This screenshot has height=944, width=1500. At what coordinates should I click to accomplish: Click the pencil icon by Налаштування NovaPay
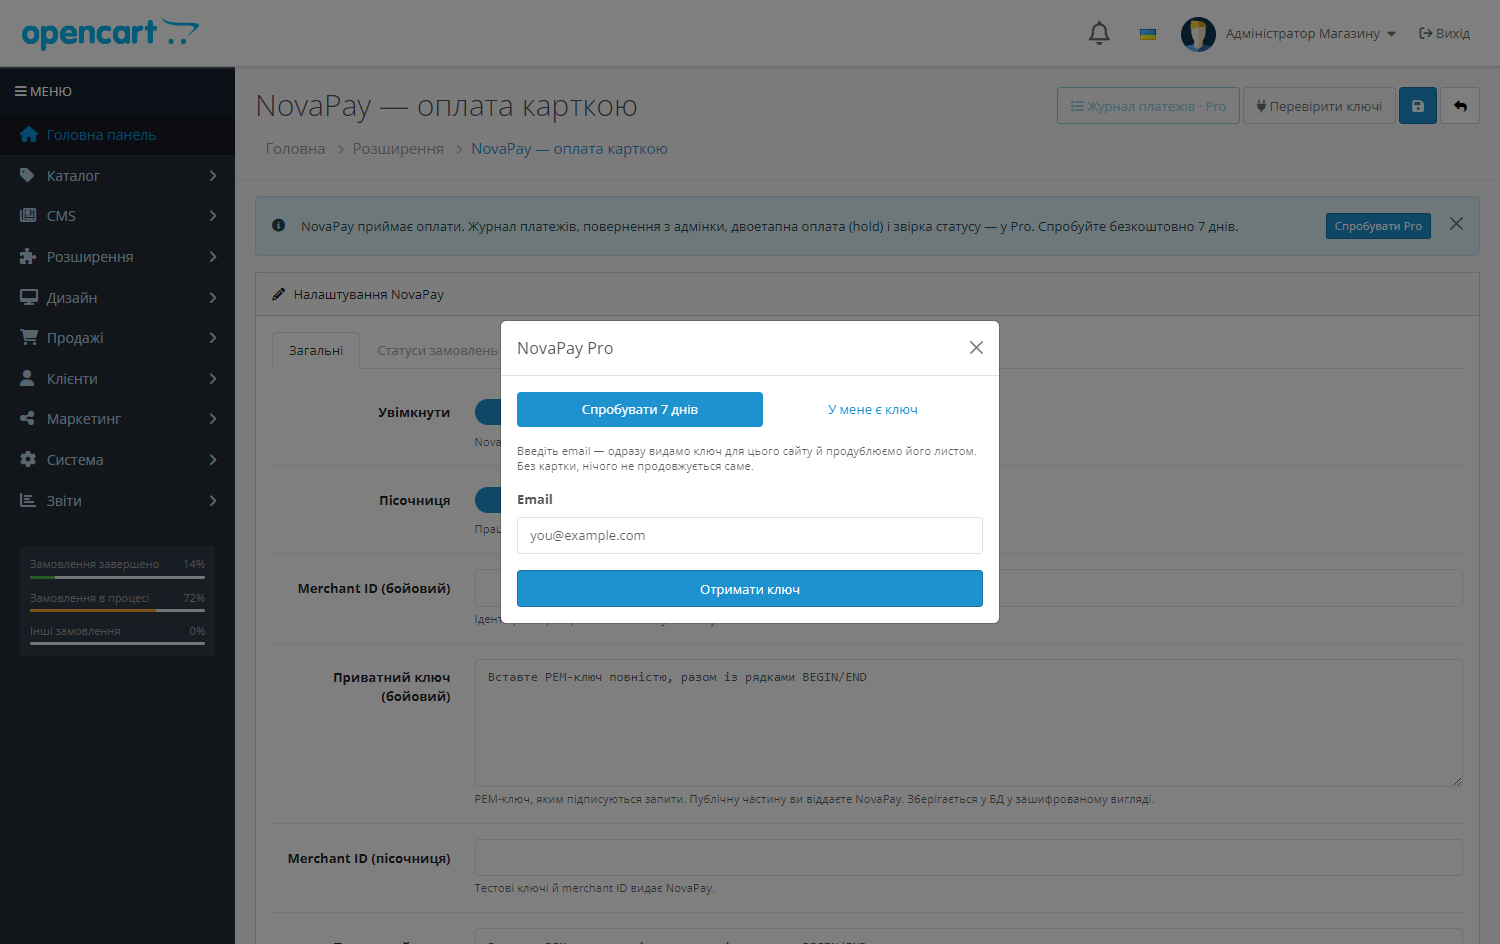[x=279, y=294]
